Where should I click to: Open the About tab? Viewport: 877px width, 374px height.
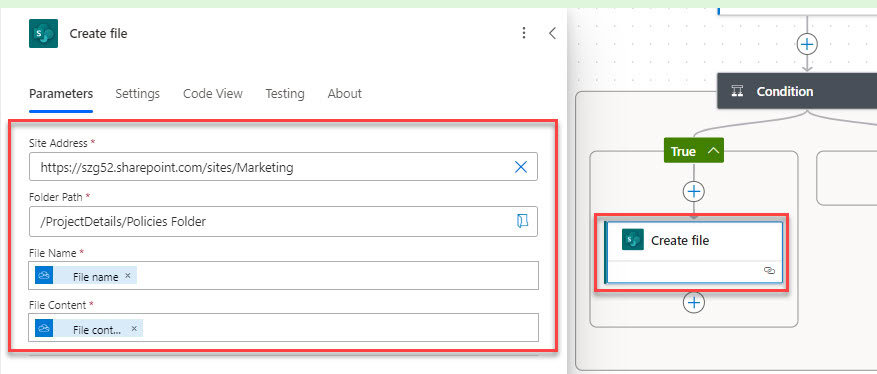[345, 93]
